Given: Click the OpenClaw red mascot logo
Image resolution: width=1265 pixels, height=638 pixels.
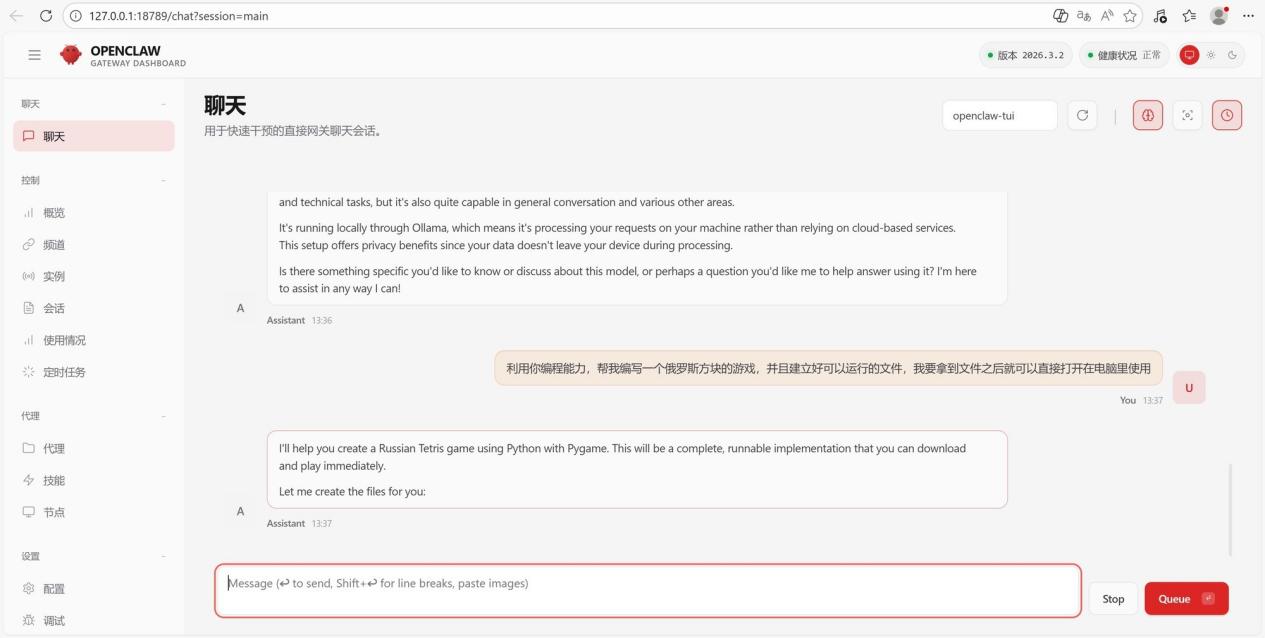Looking at the screenshot, I should (x=71, y=55).
